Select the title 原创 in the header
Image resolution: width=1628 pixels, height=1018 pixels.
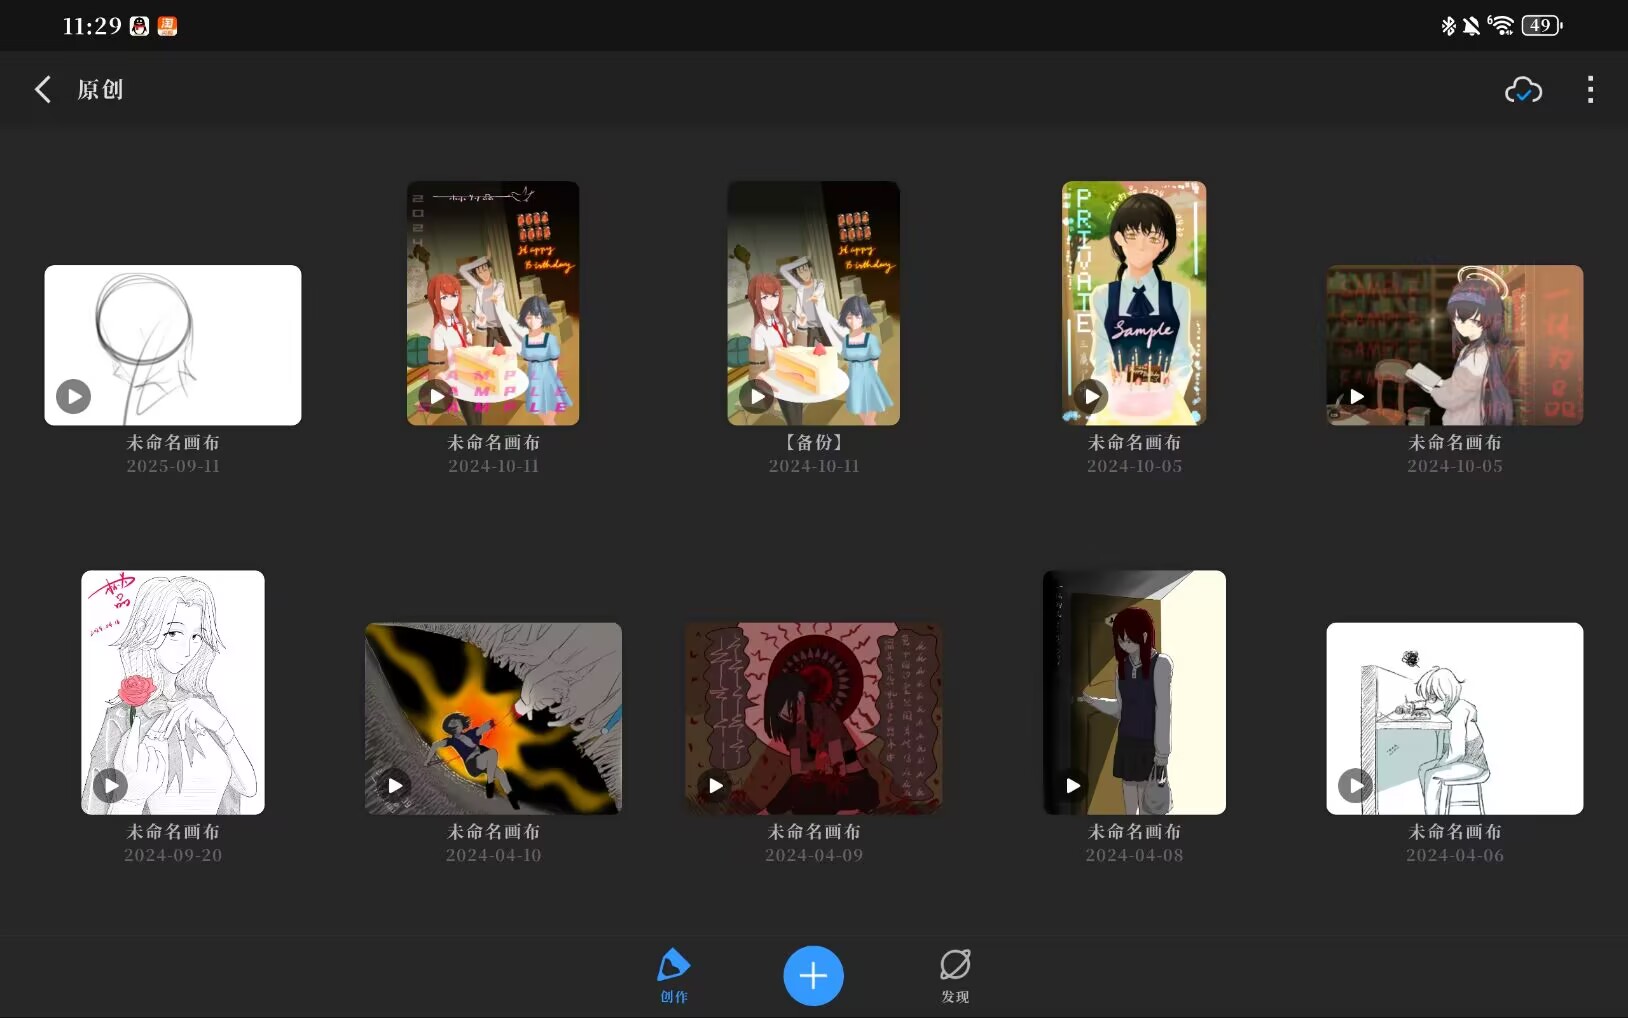pyautogui.click(x=100, y=89)
